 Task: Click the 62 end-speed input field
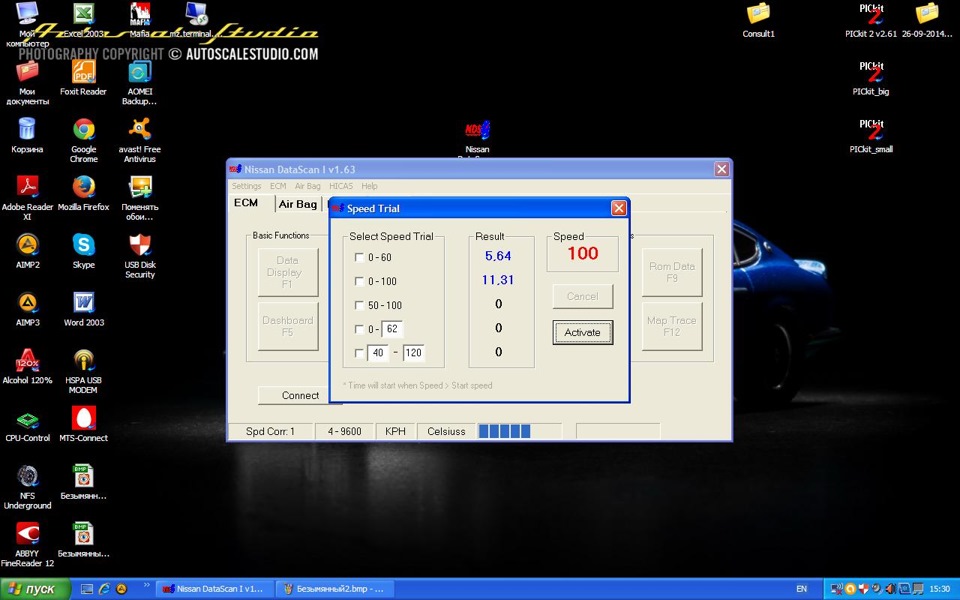[x=392, y=329]
